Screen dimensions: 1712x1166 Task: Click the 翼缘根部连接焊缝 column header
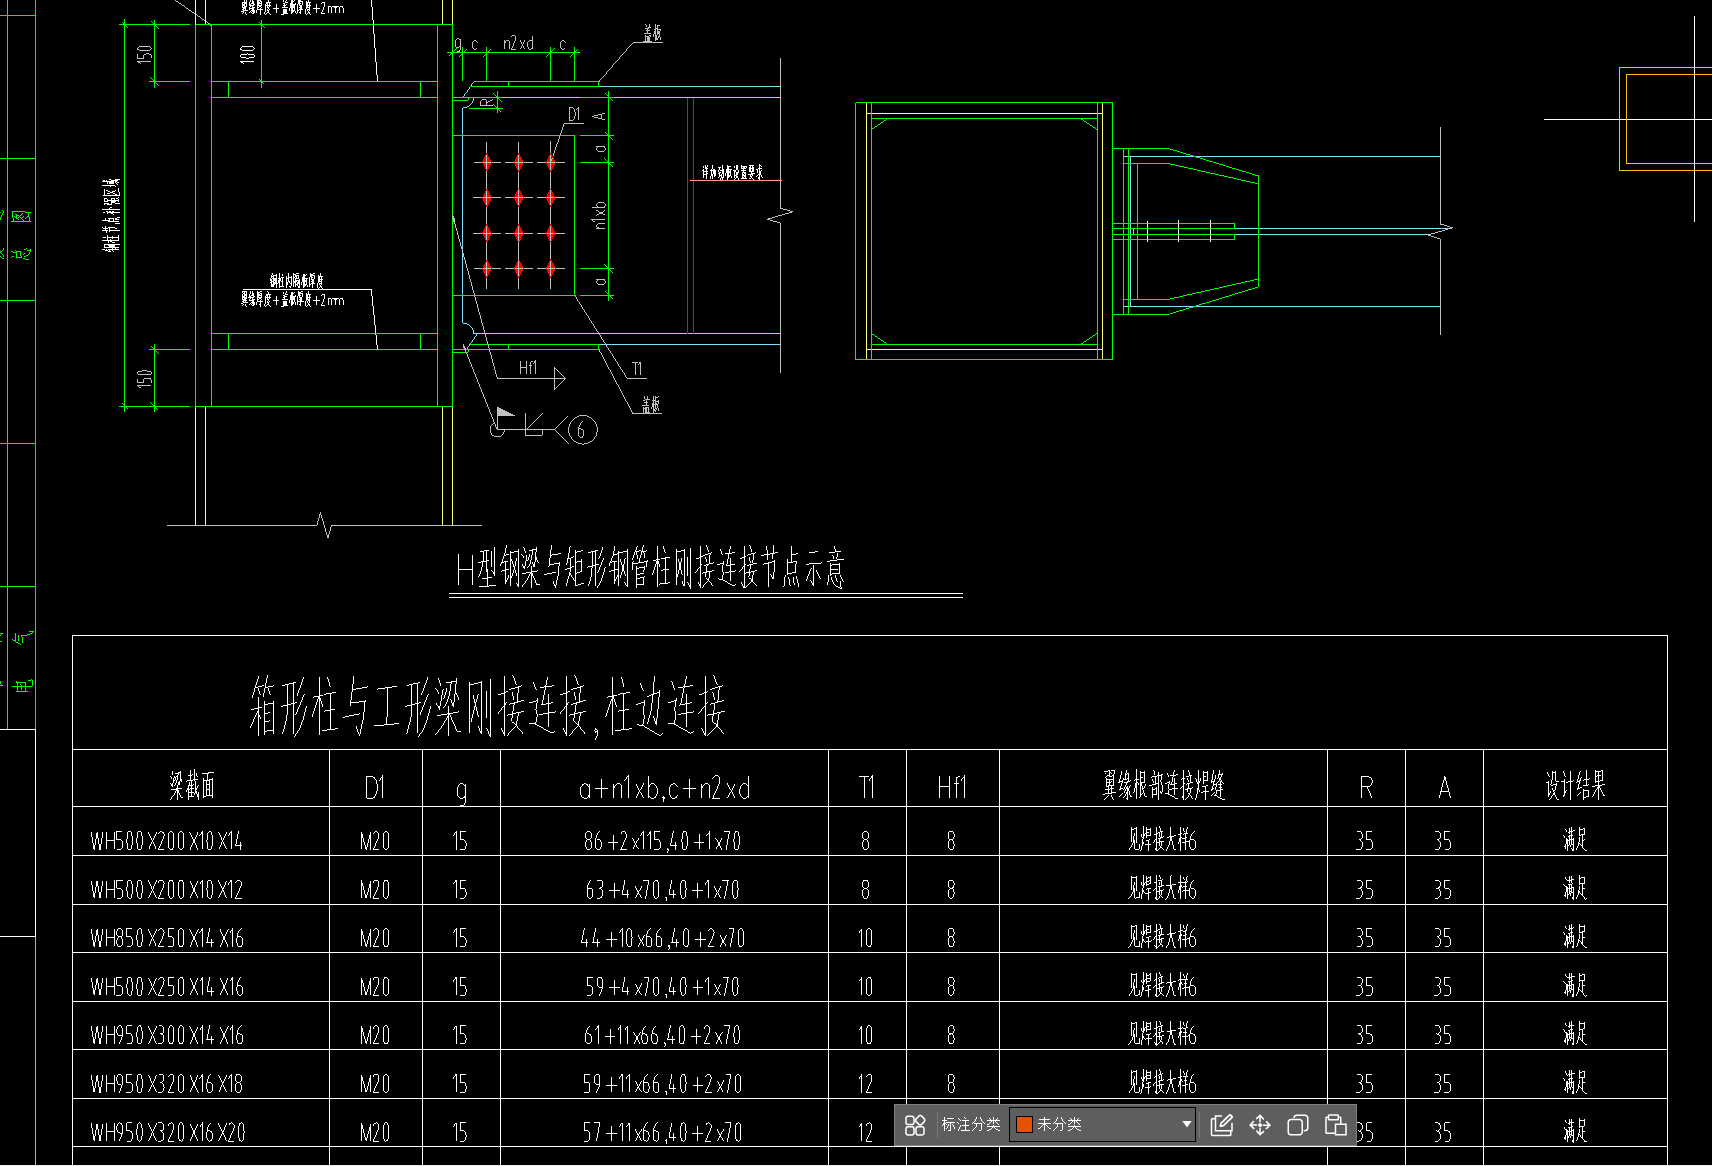click(x=1164, y=786)
